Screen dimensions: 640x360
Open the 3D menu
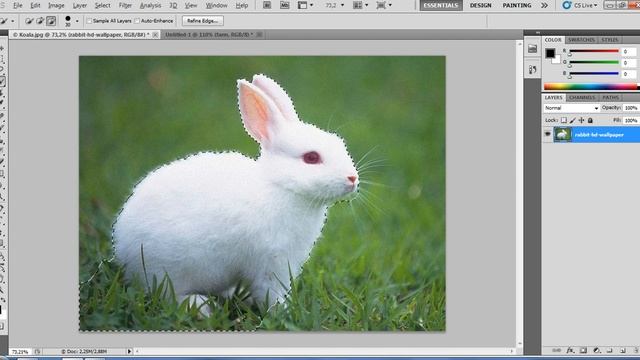tap(173, 5)
